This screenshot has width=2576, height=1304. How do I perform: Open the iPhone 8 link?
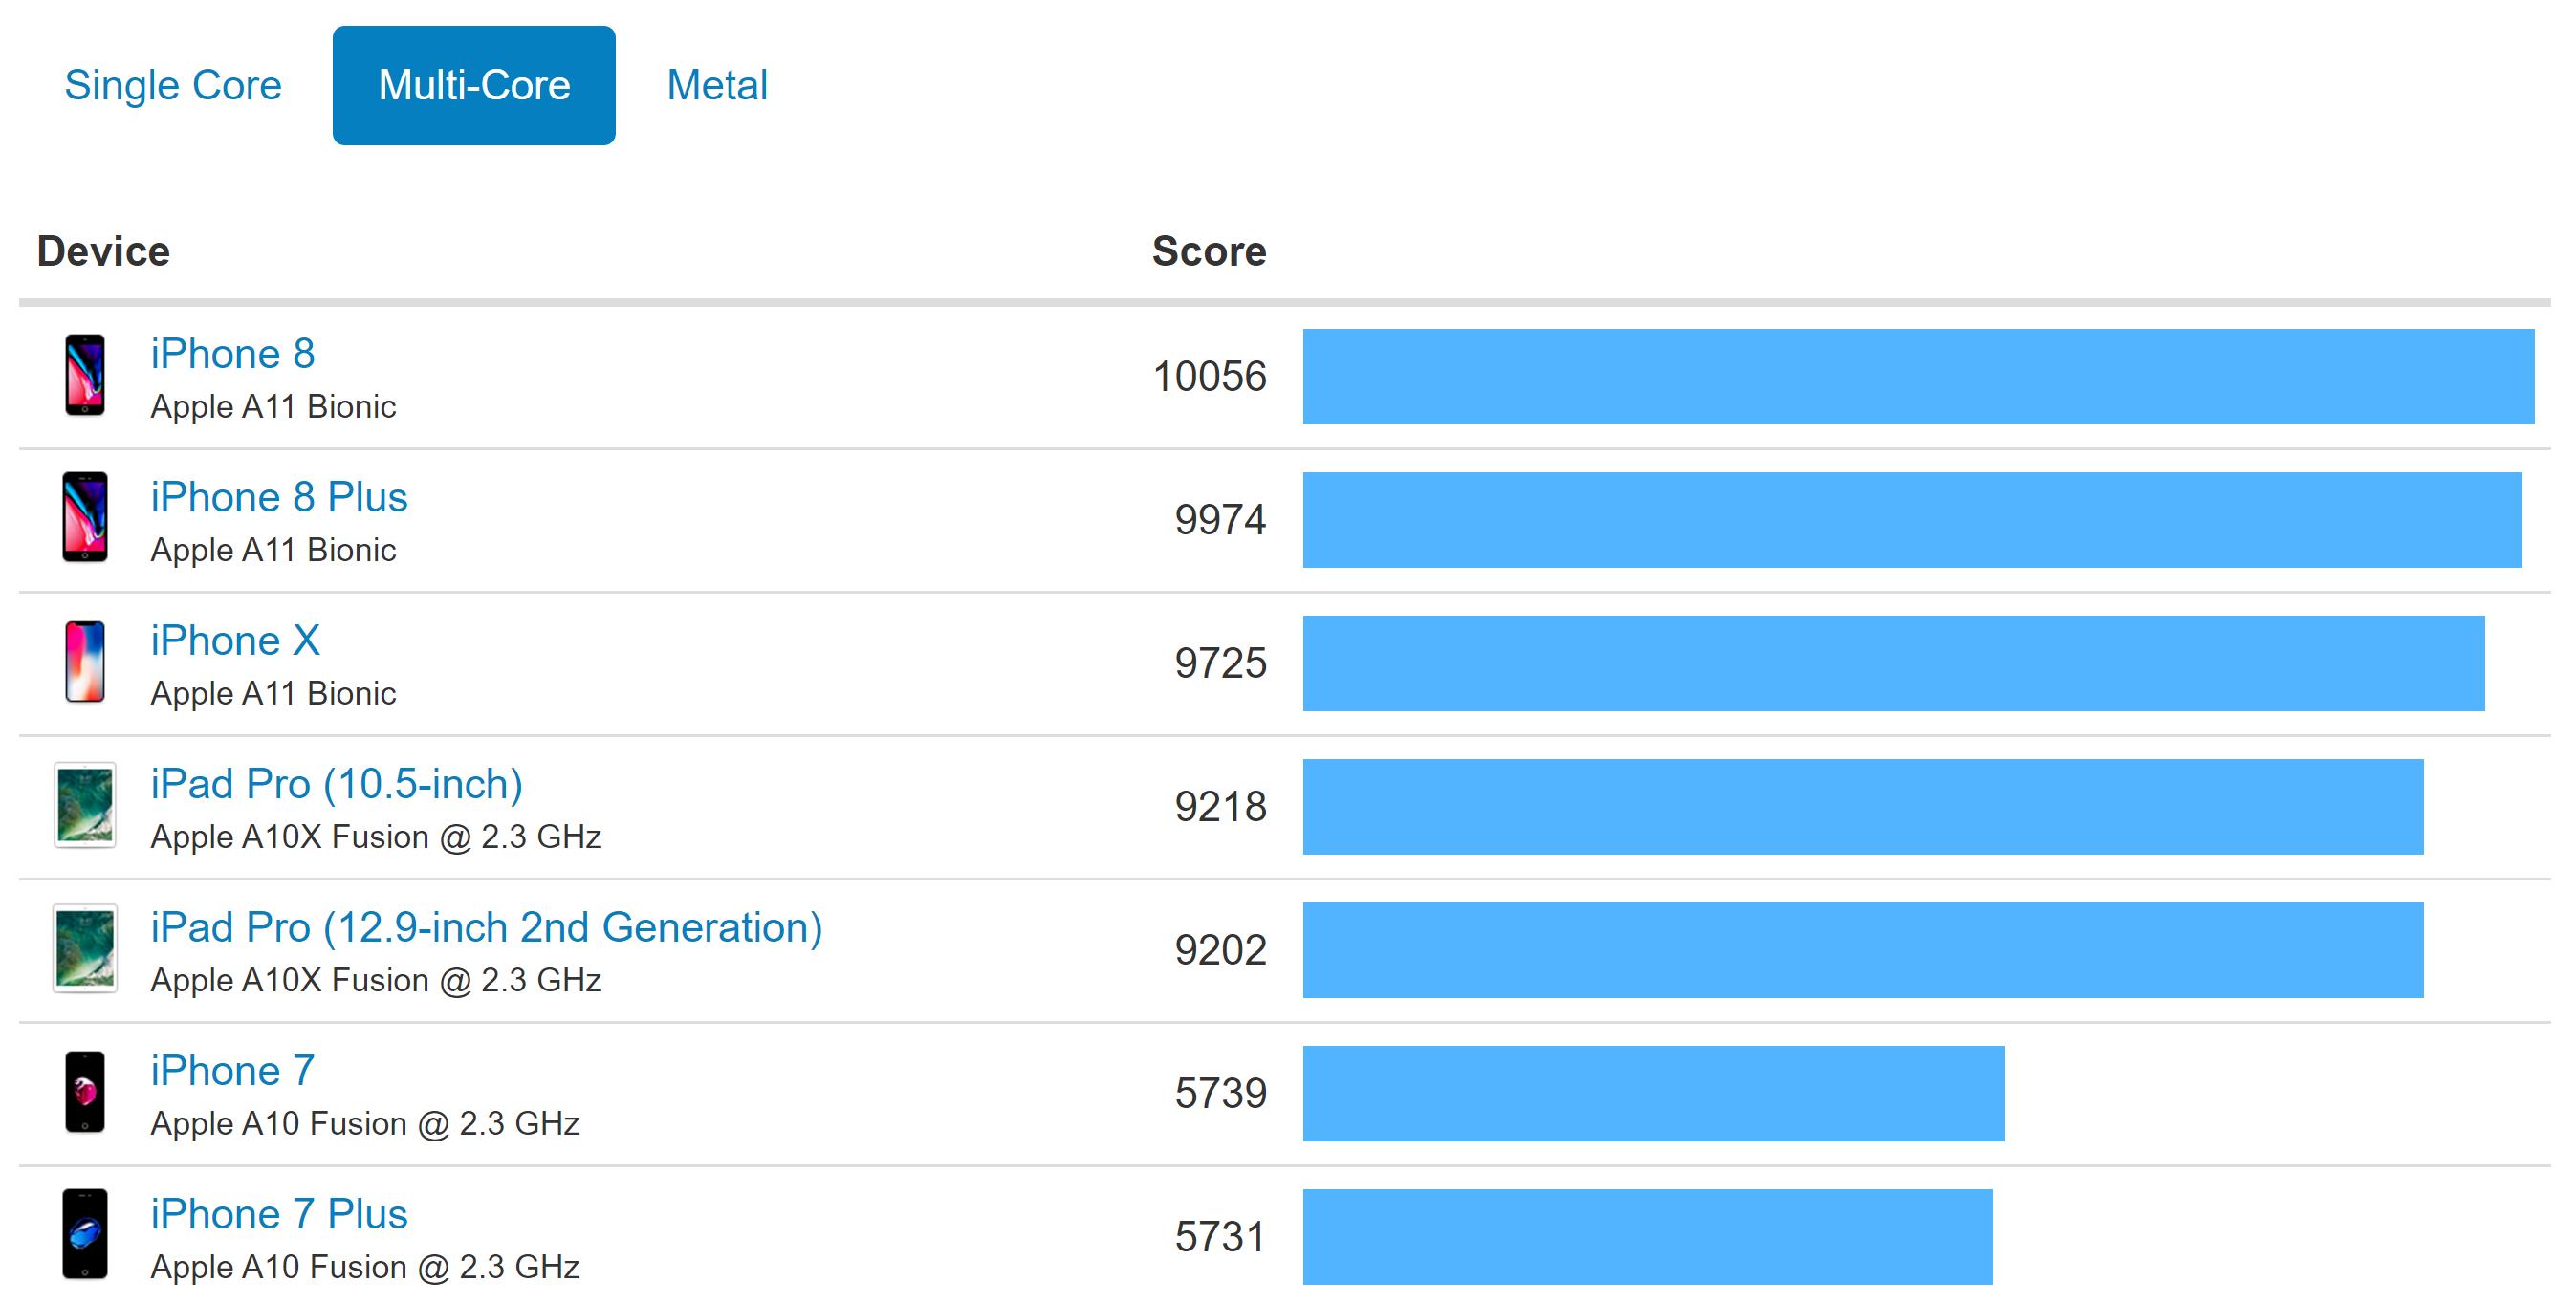coord(233,354)
